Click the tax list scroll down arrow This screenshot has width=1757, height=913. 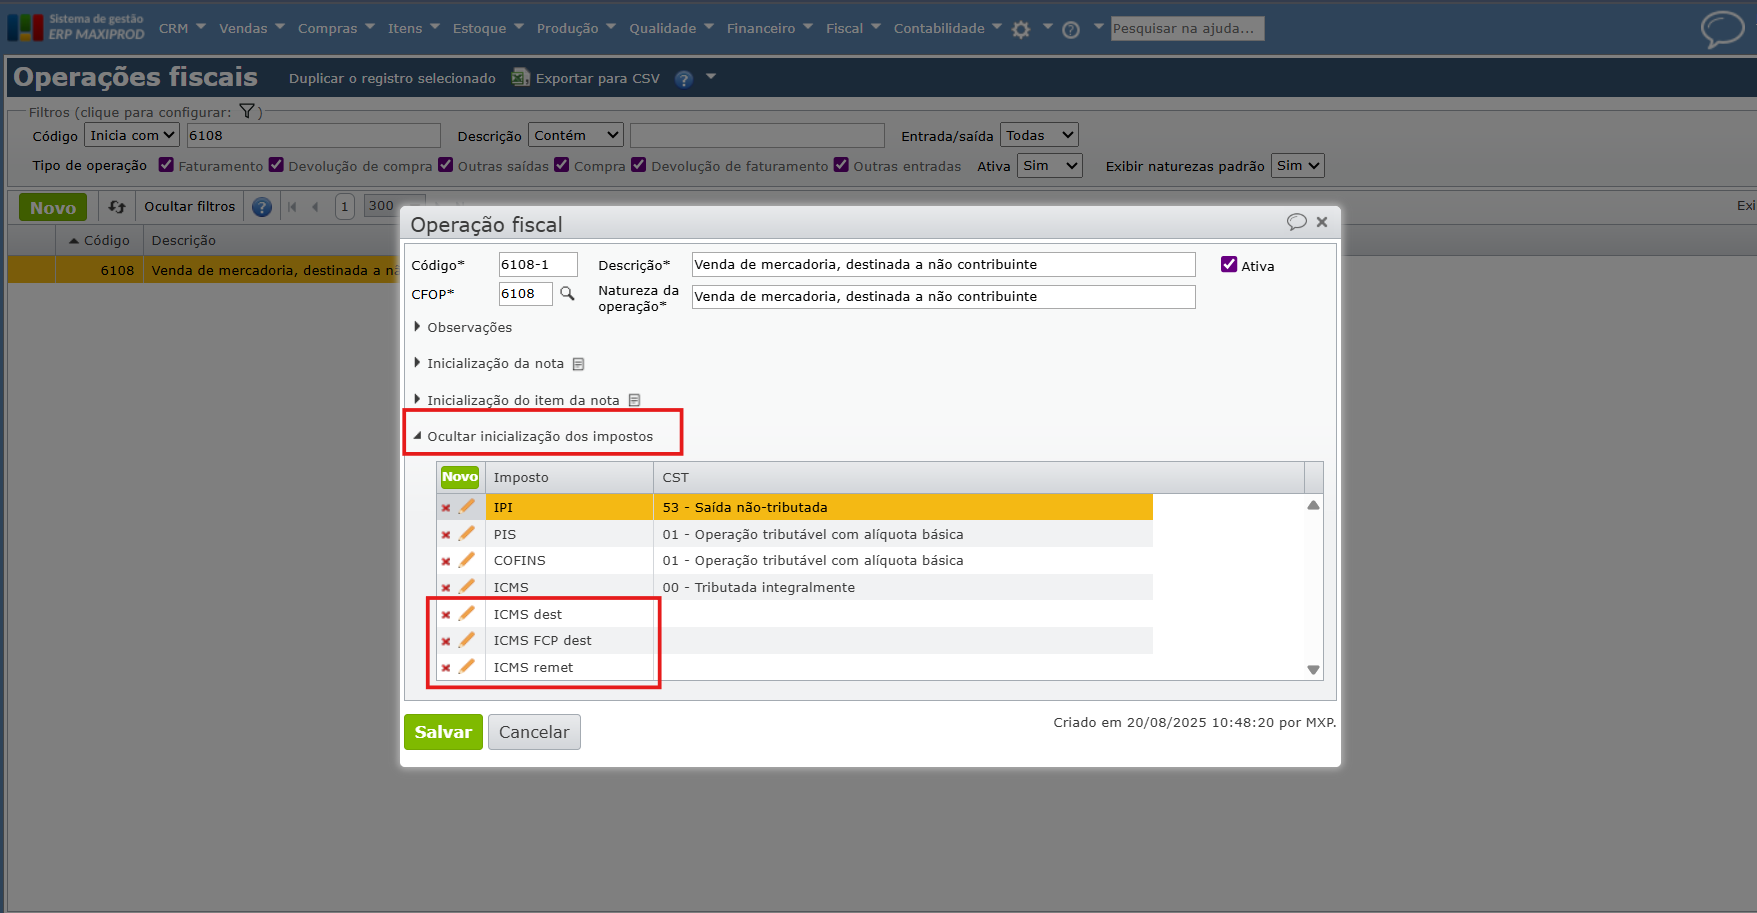click(x=1313, y=670)
